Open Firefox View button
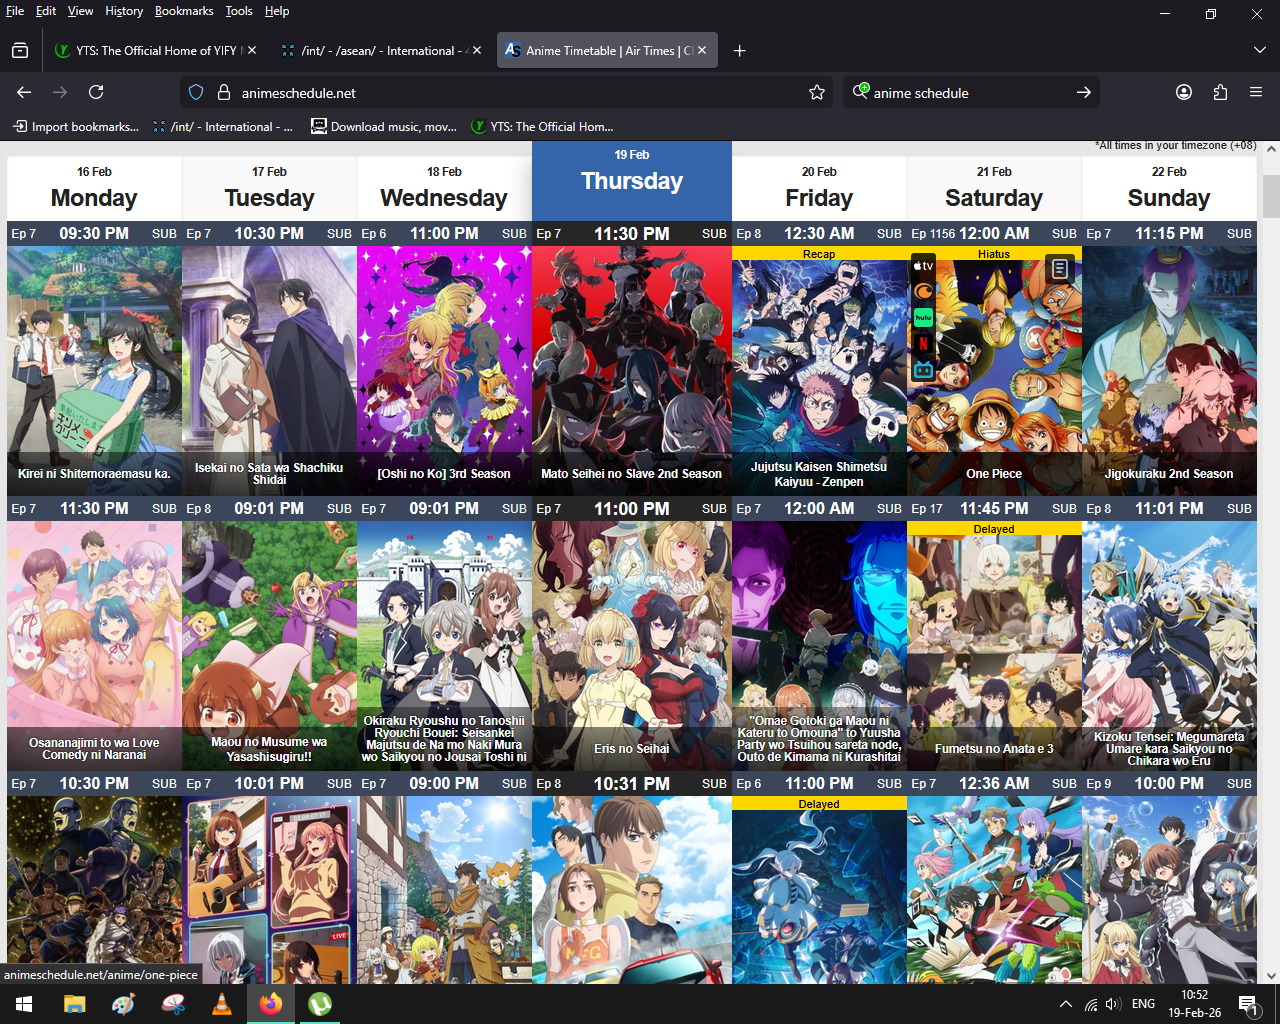Image resolution: width=1280 pixels, height=1024 pixels. pyautogui.click(x=20, y=50)
